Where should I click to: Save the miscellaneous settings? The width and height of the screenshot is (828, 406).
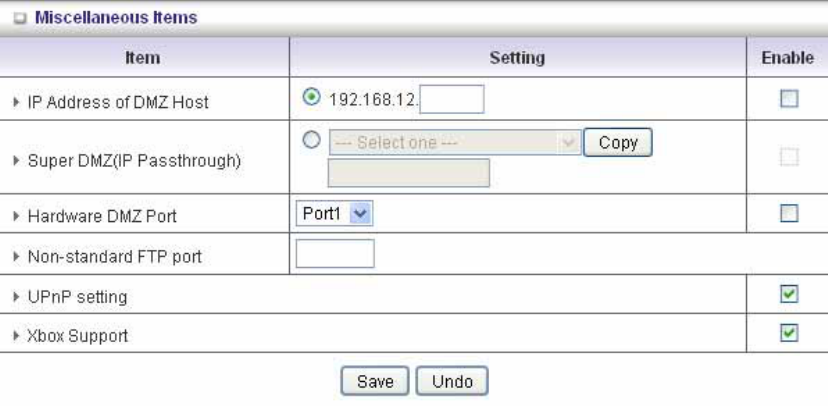375,381
